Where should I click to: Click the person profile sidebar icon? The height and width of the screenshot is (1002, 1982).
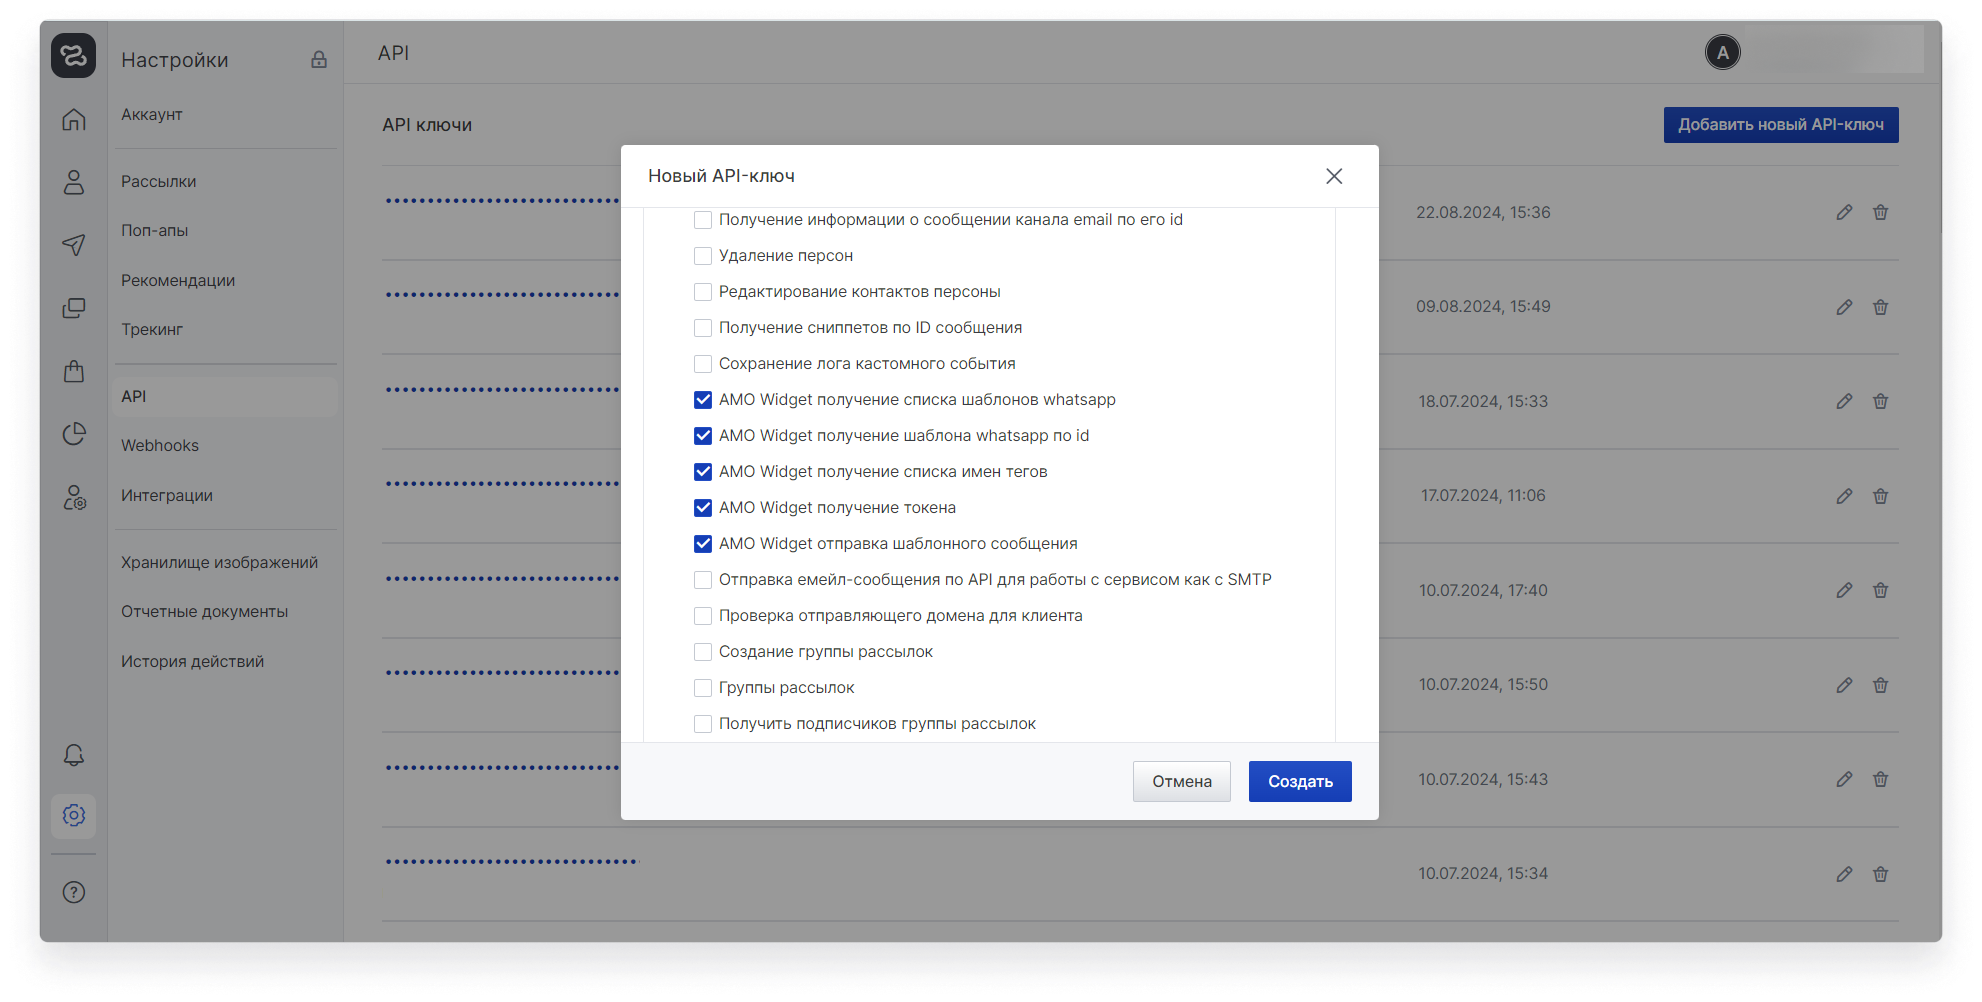[x=74, y=182]
